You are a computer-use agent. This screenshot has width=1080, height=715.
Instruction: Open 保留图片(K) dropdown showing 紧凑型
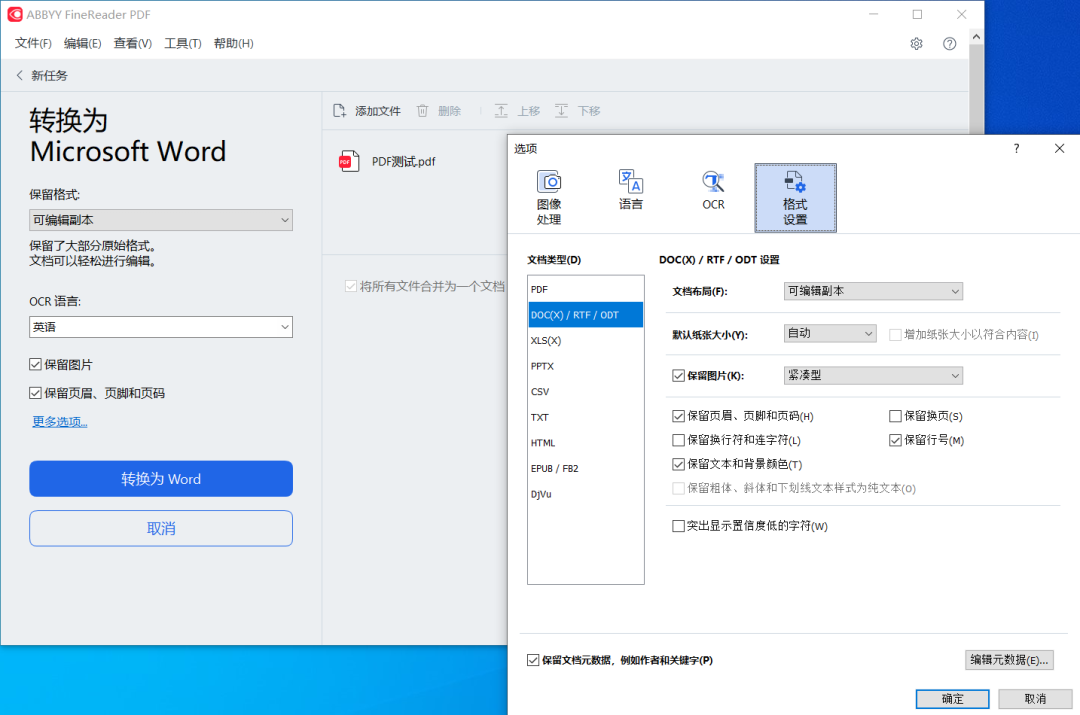[x=873, y=375]
